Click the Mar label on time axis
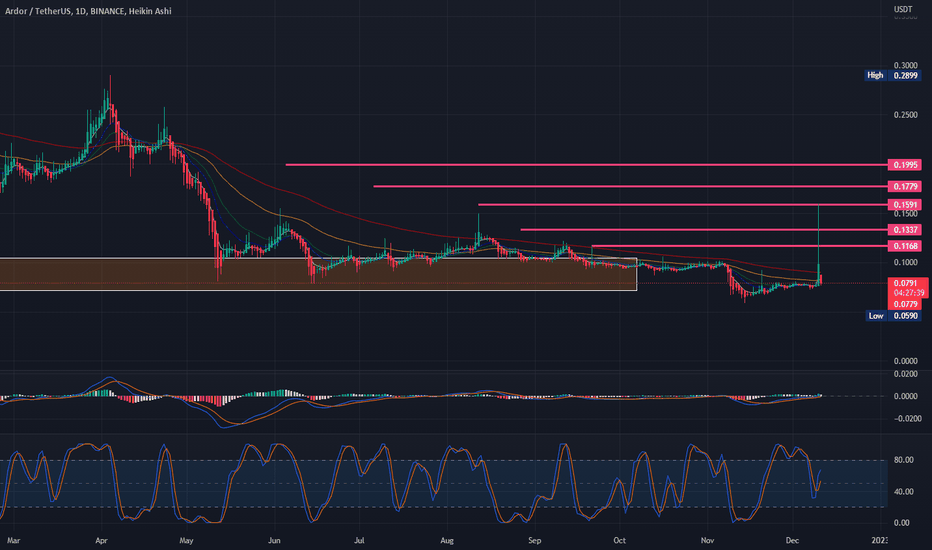 [x=13, y=540]
